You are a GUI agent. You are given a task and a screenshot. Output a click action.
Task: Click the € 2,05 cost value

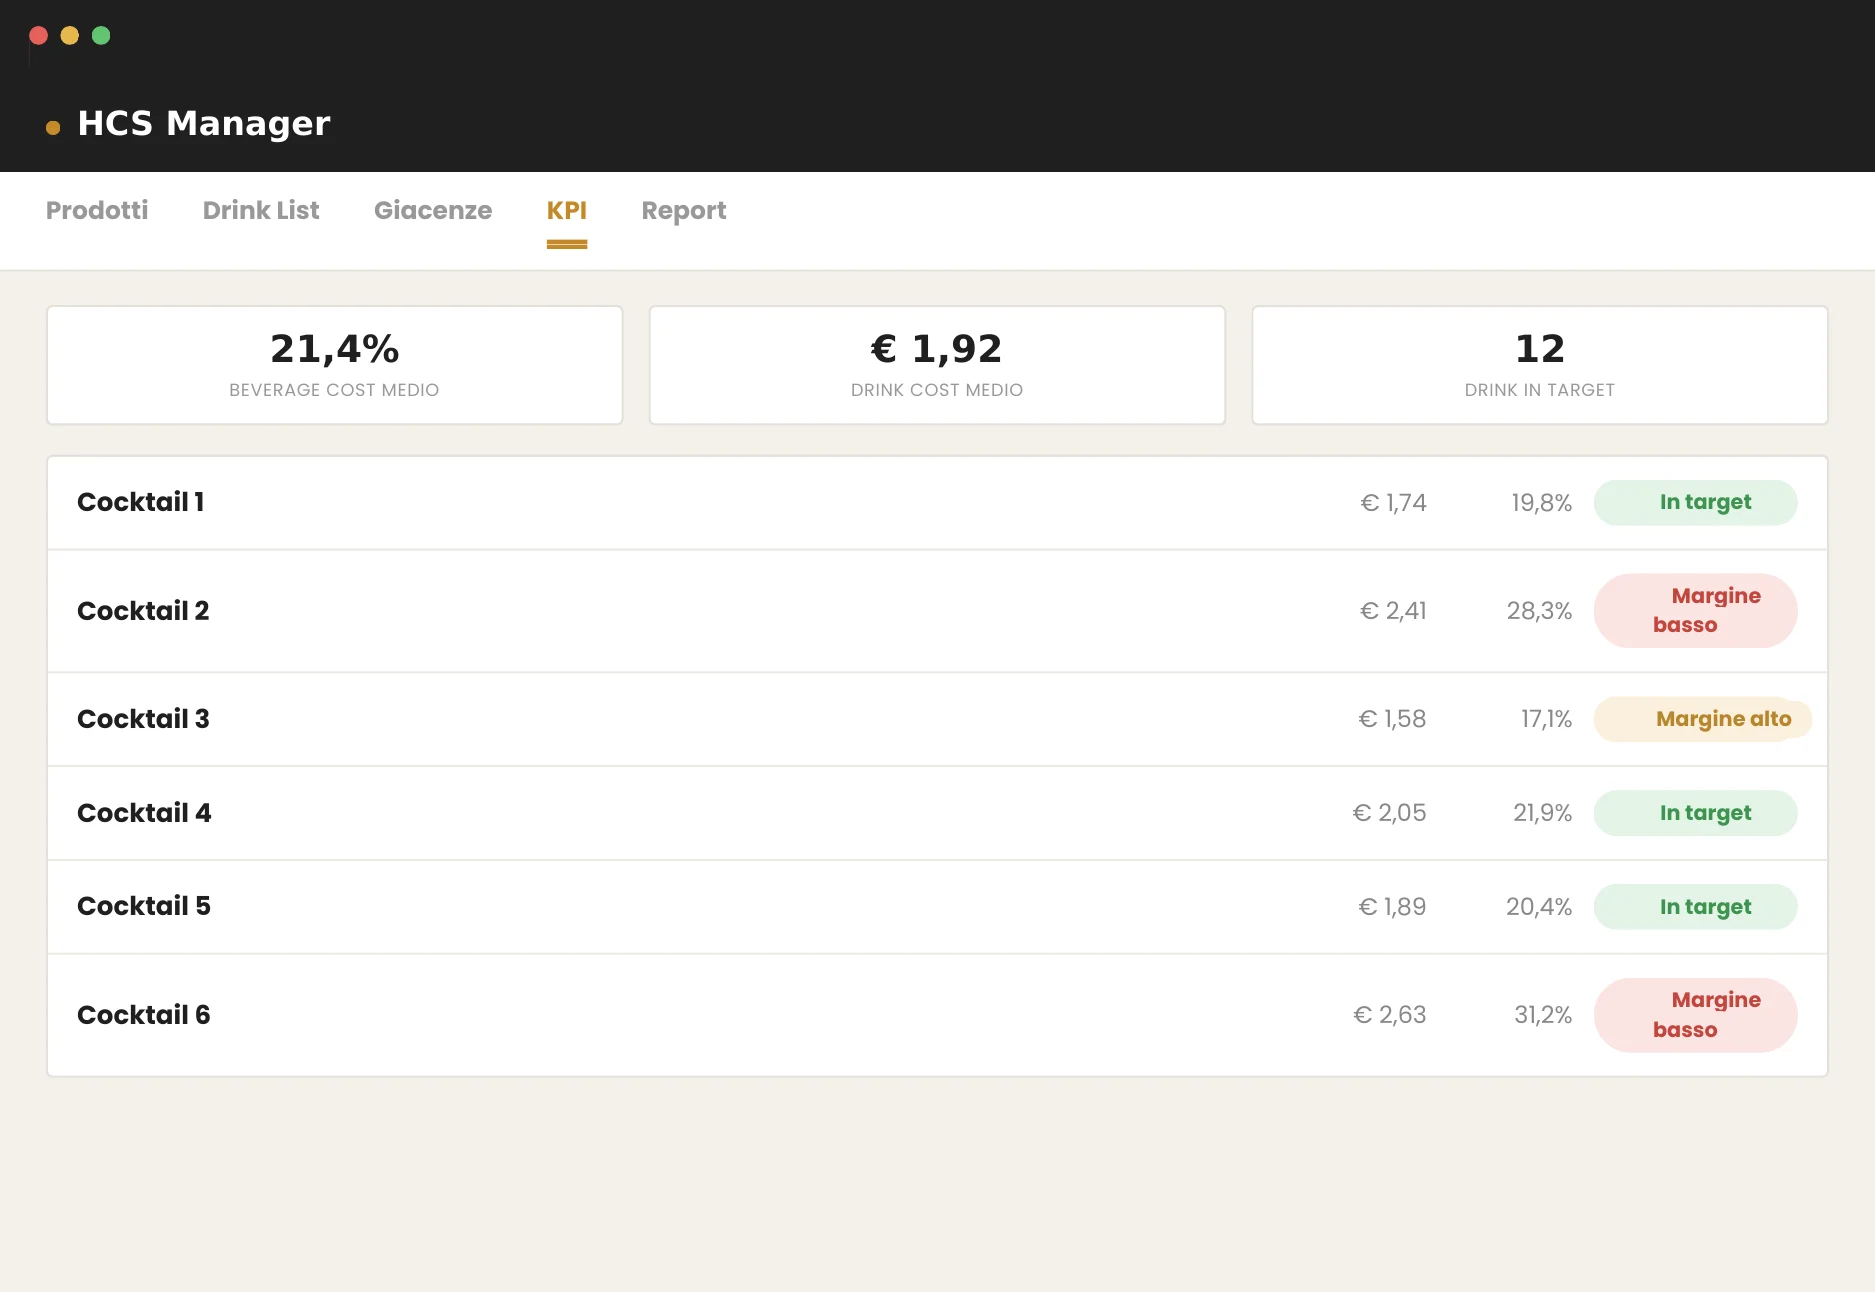[x=1390, y=813]
